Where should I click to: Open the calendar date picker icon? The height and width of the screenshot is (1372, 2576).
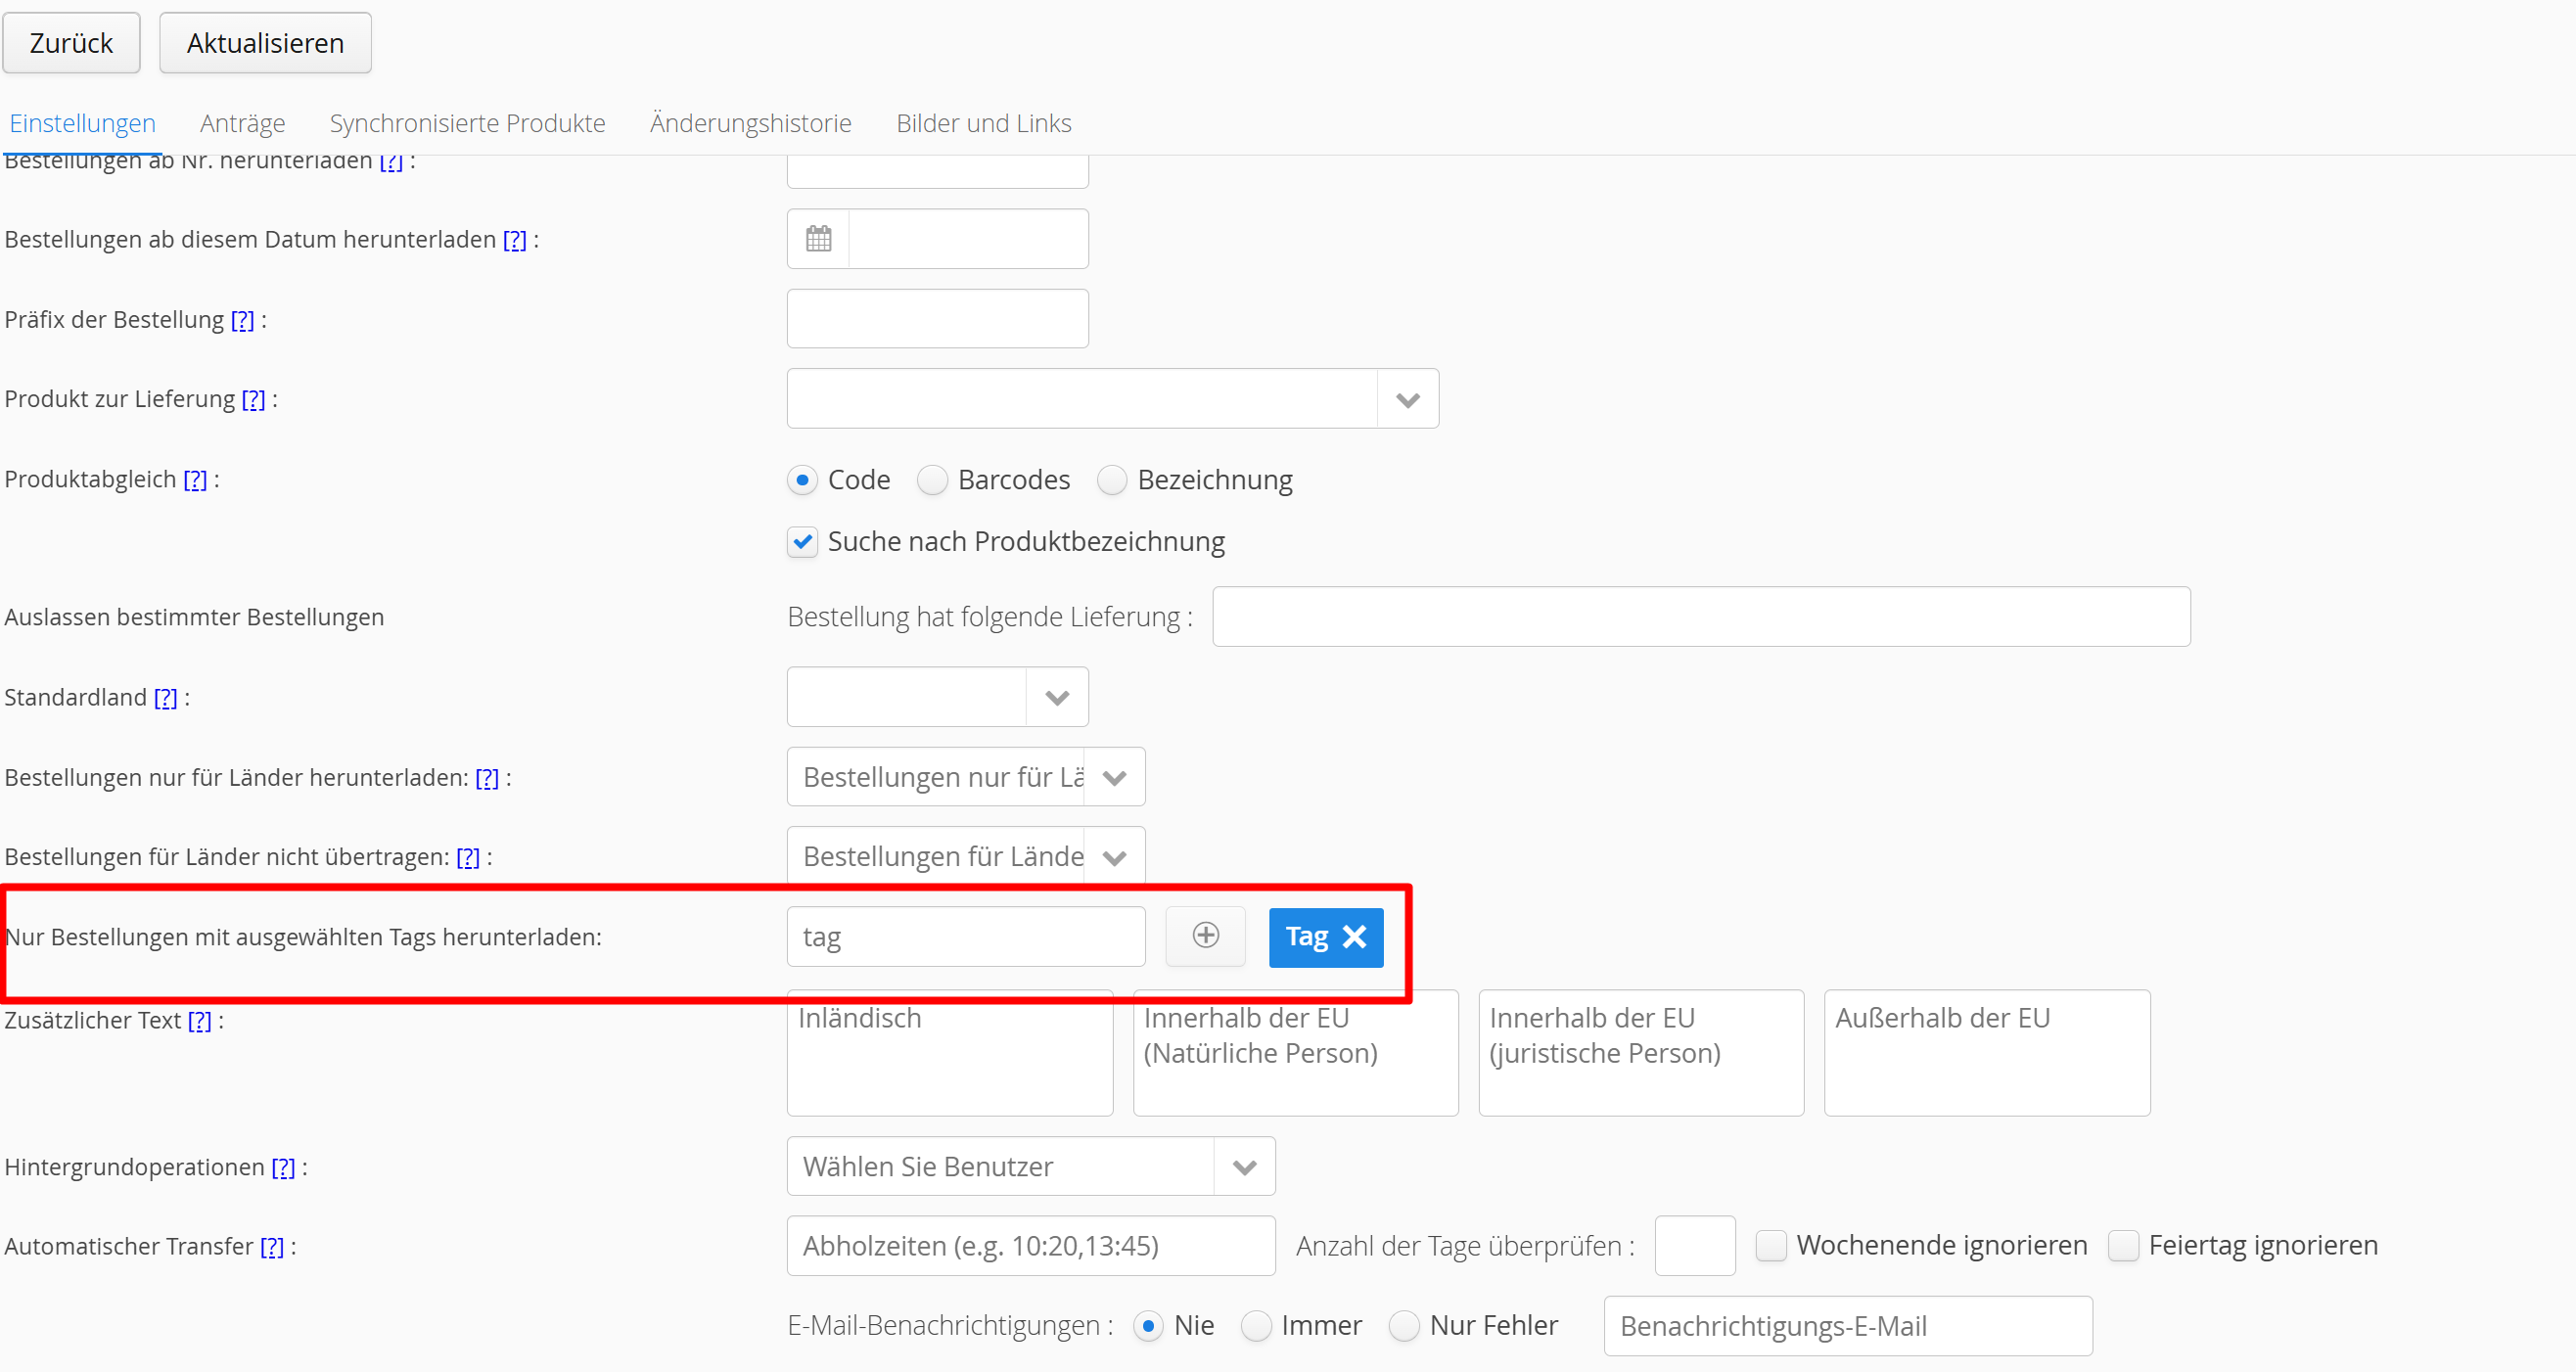818,239
